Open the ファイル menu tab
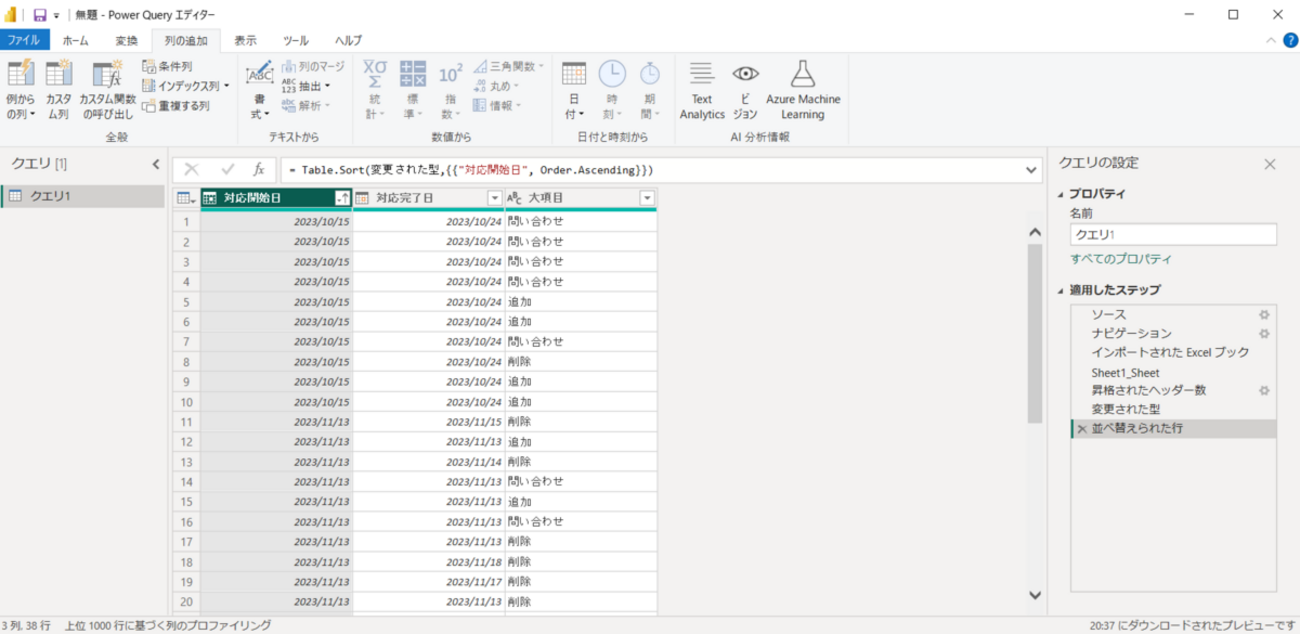 (x=24, y=40)
